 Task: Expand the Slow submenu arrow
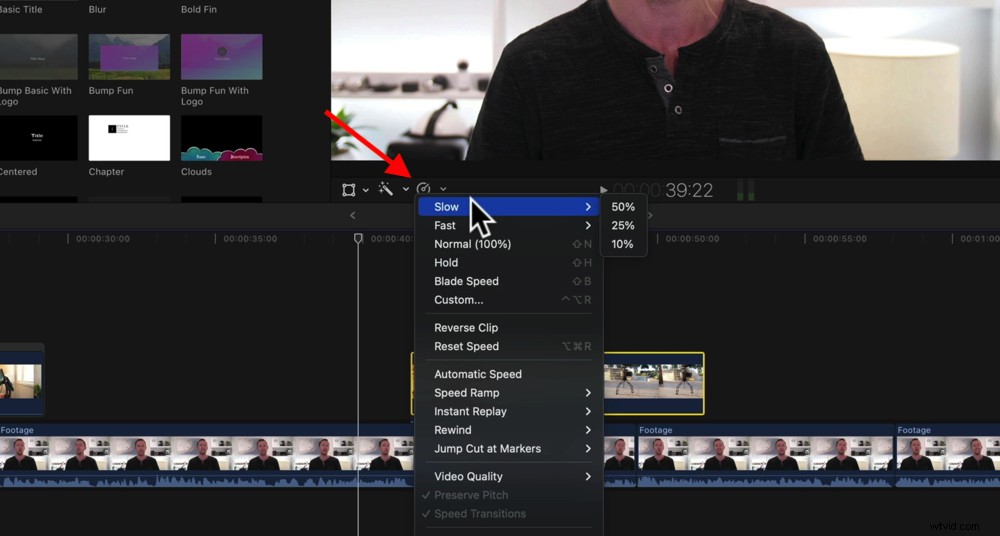click(x=588, y=207)
